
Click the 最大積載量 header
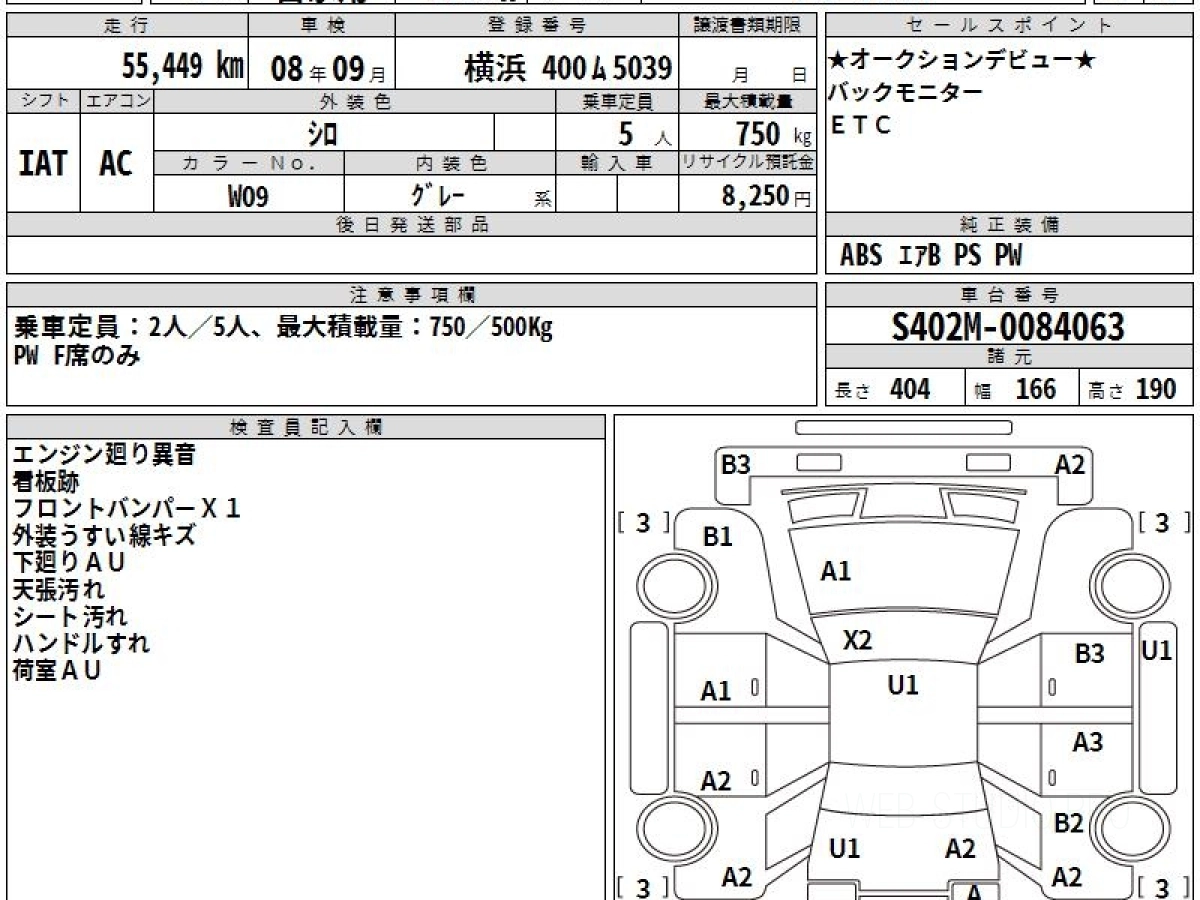tap(748, 101)
